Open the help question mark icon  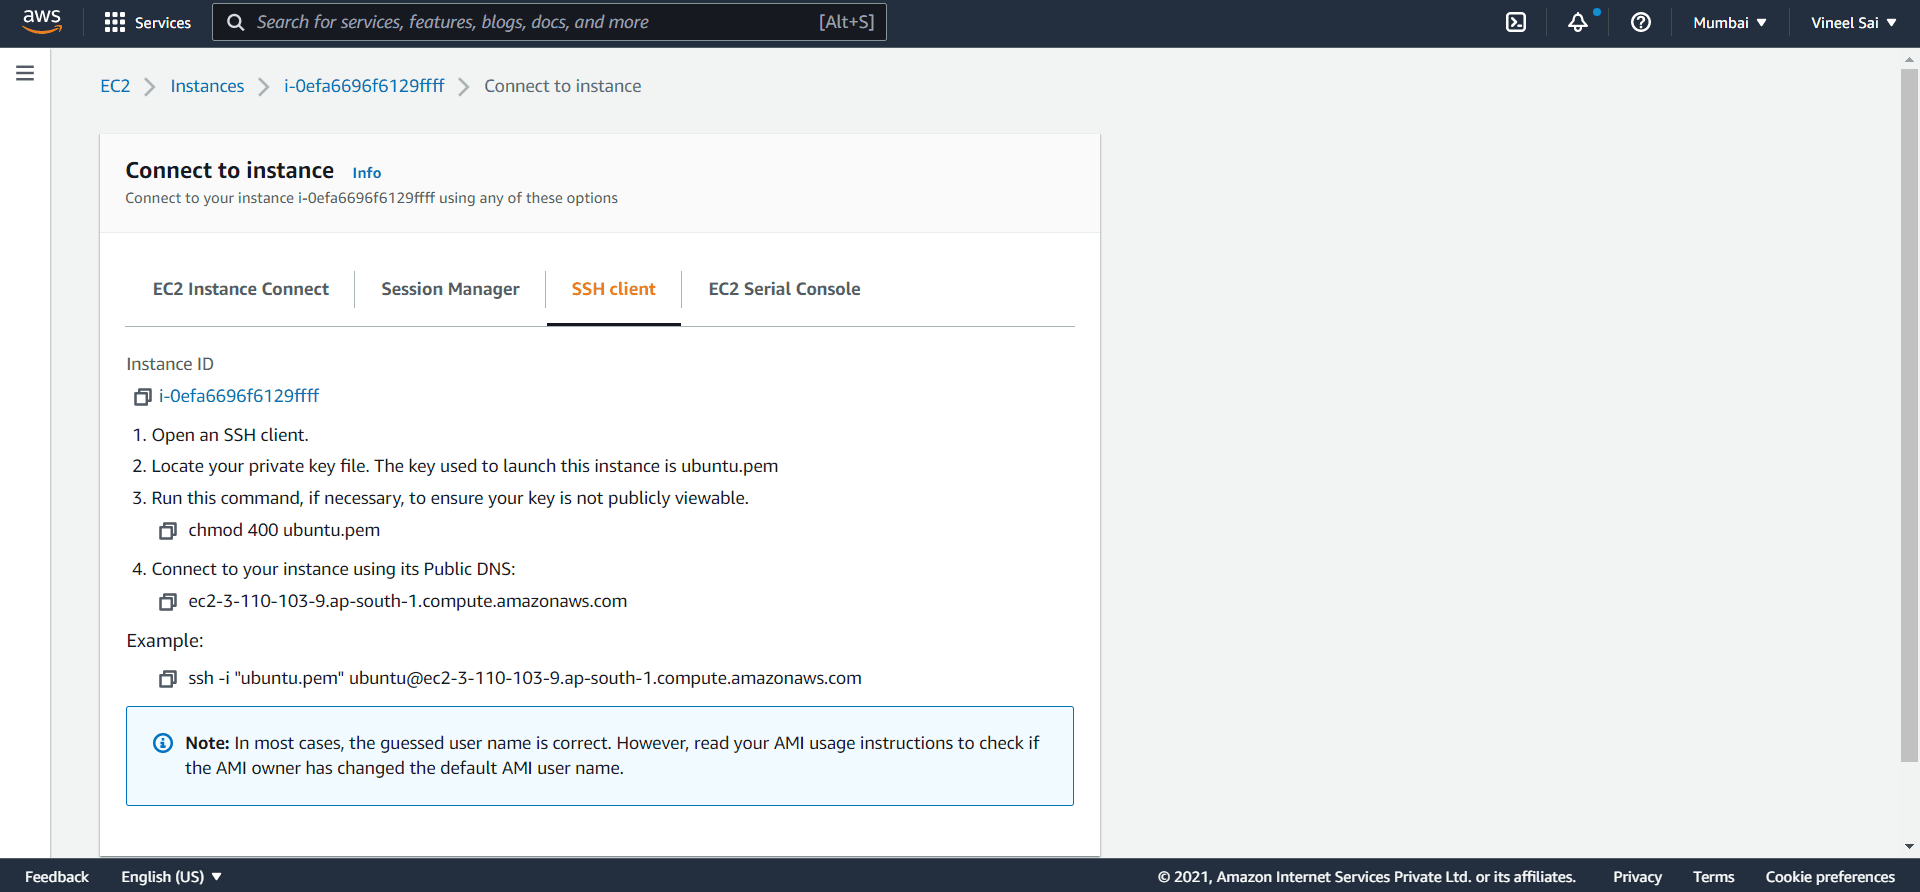point(1641,22)
